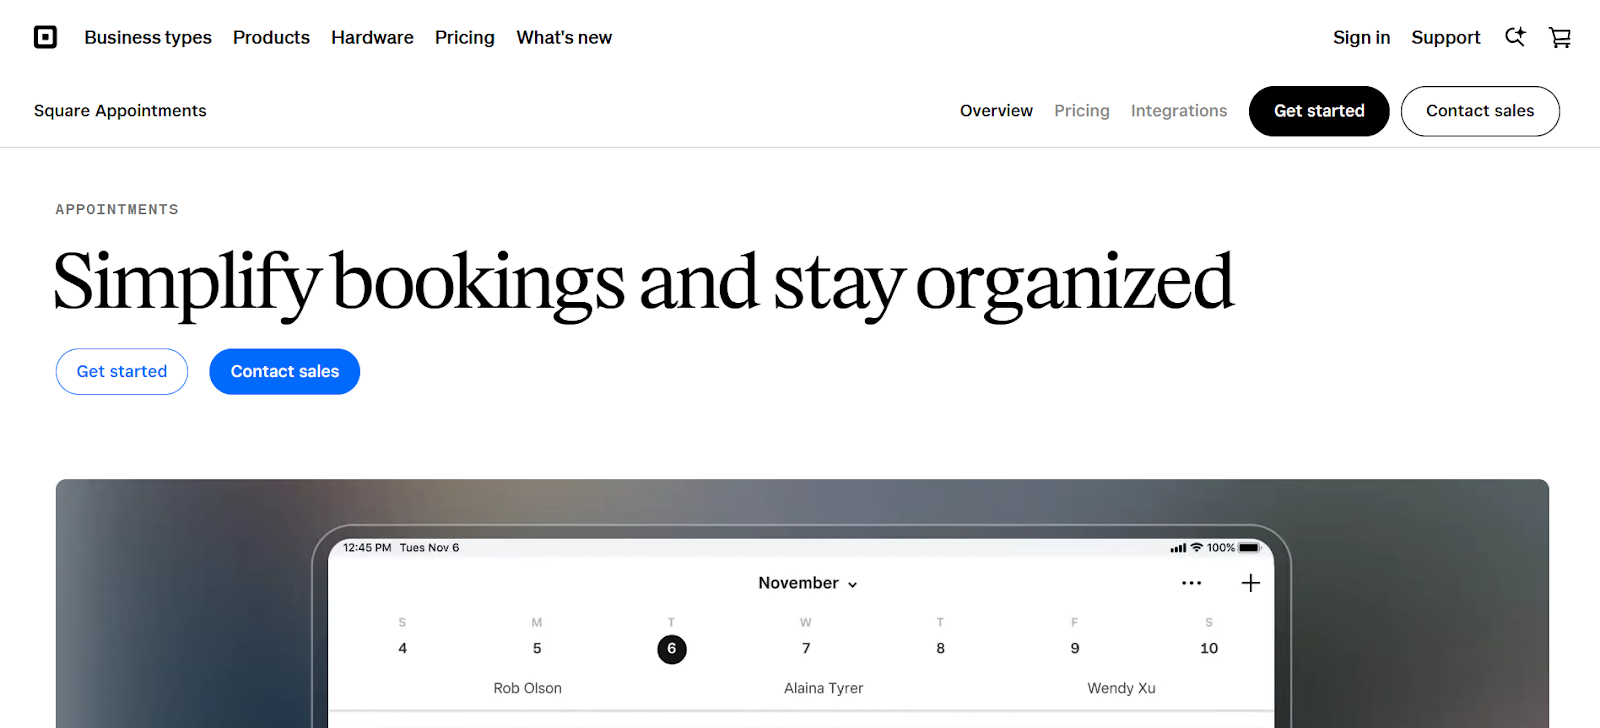
Task: Select the highlighted date 6 circle
Action: [x=672, y=649]
